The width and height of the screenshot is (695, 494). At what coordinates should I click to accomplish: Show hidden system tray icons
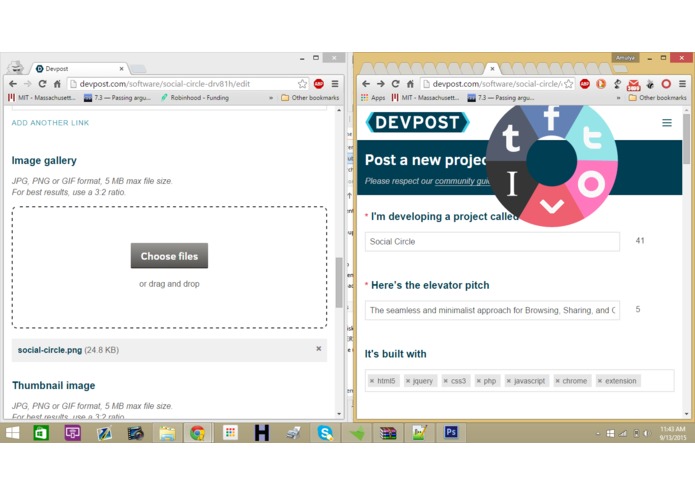tap(597, 434)
